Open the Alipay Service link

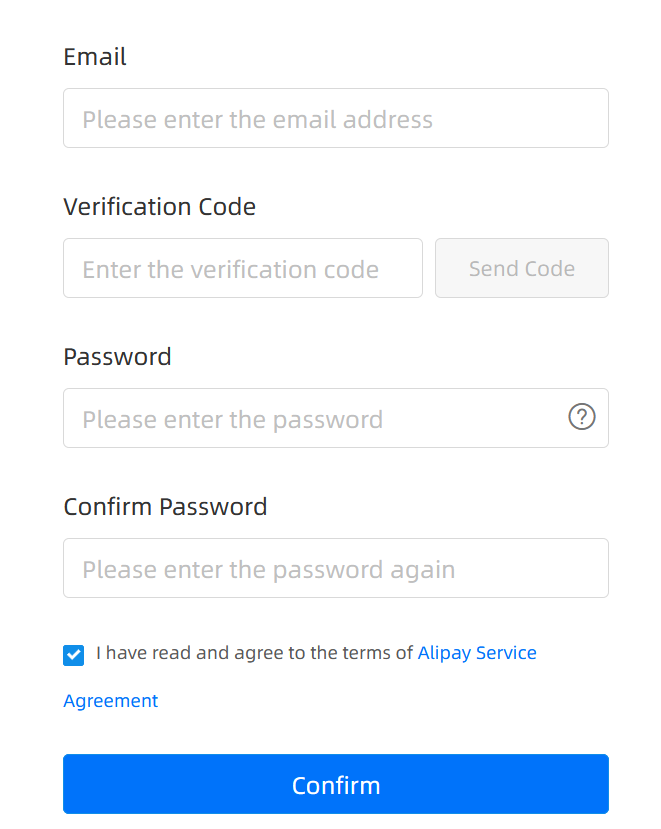(476, 653)
